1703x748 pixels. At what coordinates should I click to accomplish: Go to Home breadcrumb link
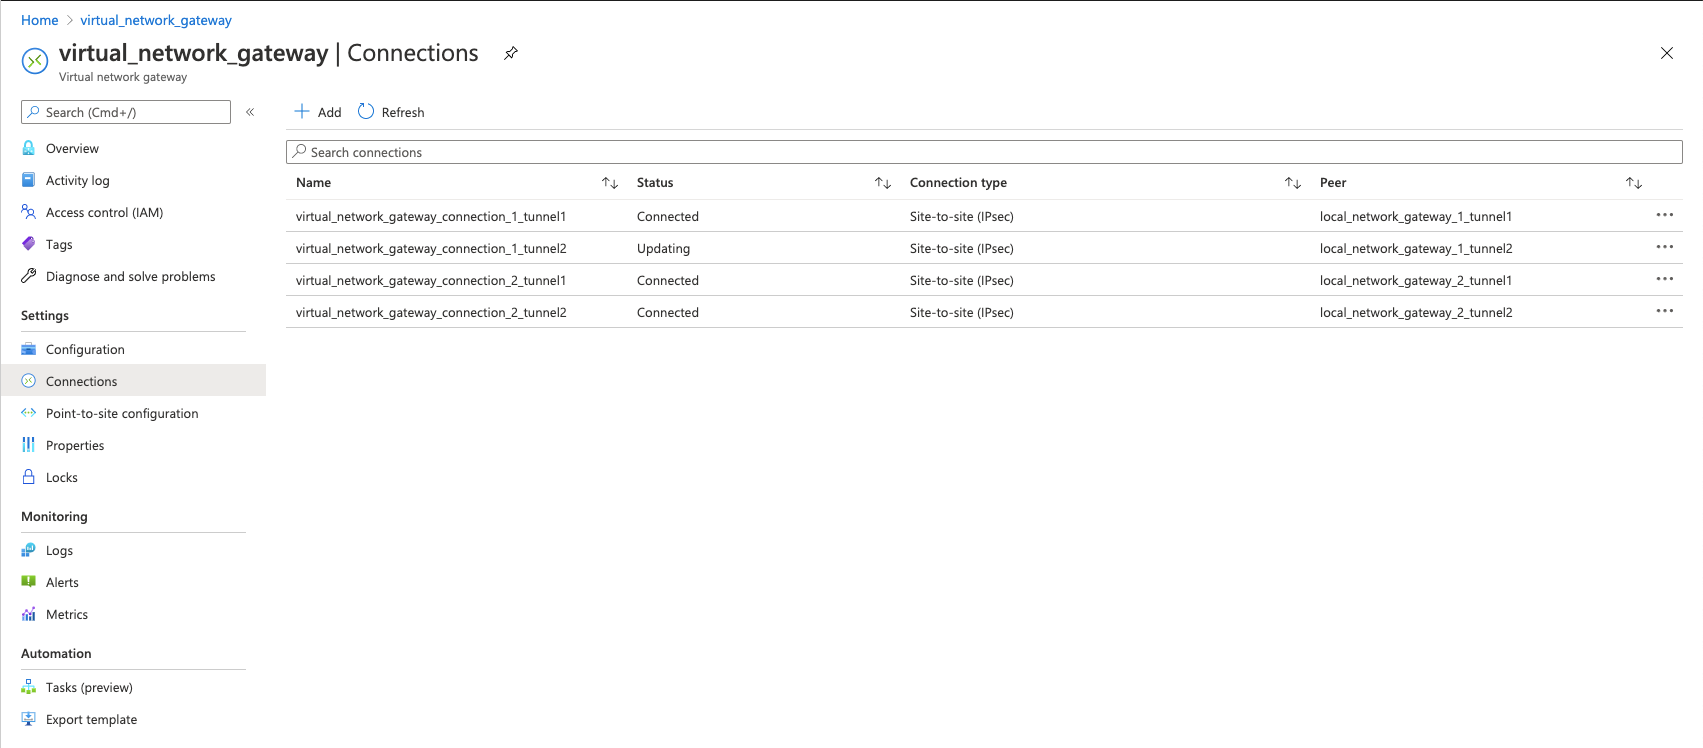(x=40, y=20)
